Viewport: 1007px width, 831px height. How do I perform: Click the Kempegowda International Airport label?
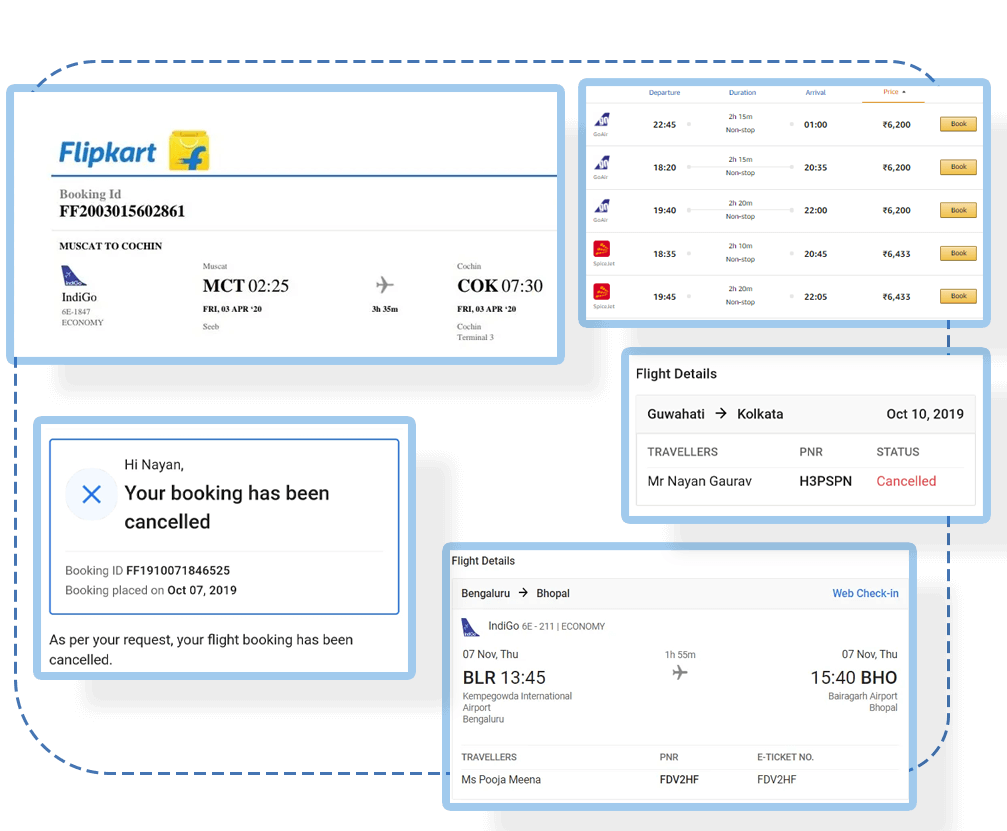tap(517, 702)
